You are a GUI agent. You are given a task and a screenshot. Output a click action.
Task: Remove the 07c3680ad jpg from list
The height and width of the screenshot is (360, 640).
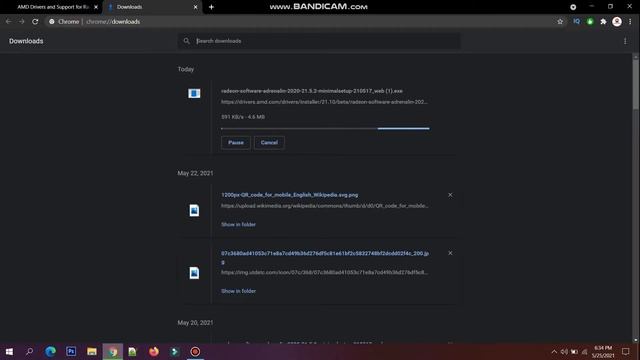450,253
